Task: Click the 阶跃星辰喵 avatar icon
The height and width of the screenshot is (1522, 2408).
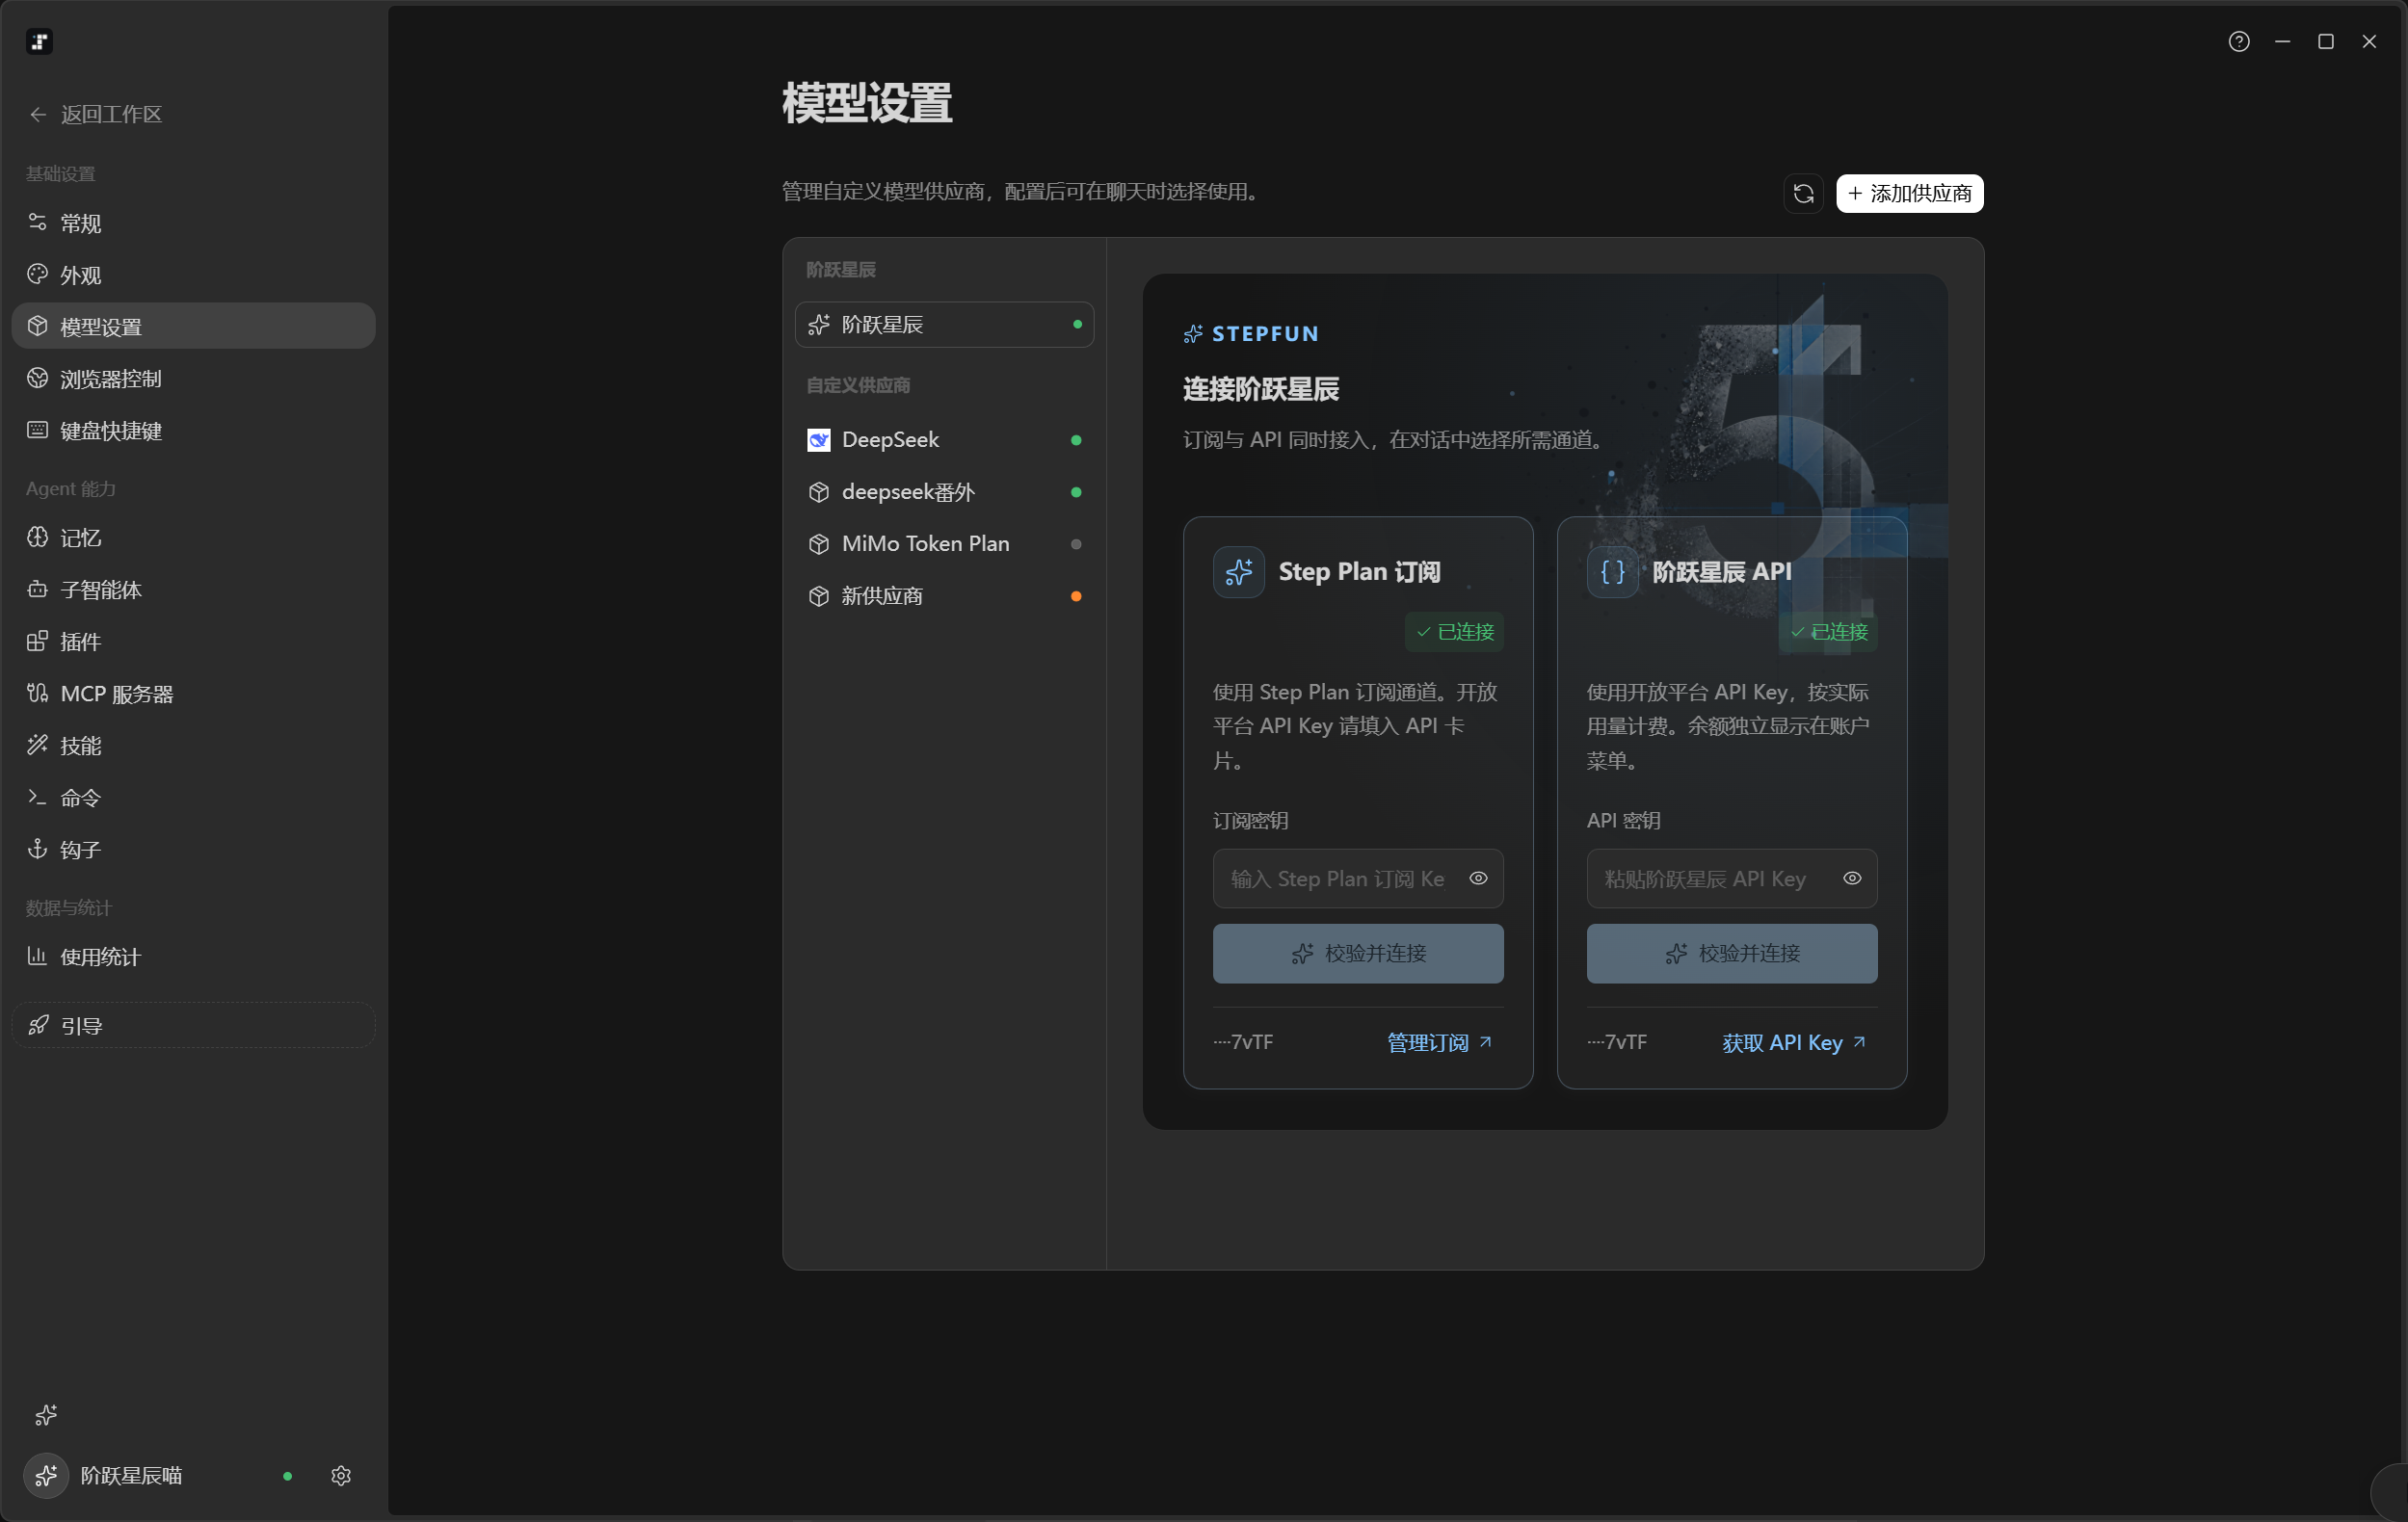Action: click(x=46, y=1475)
